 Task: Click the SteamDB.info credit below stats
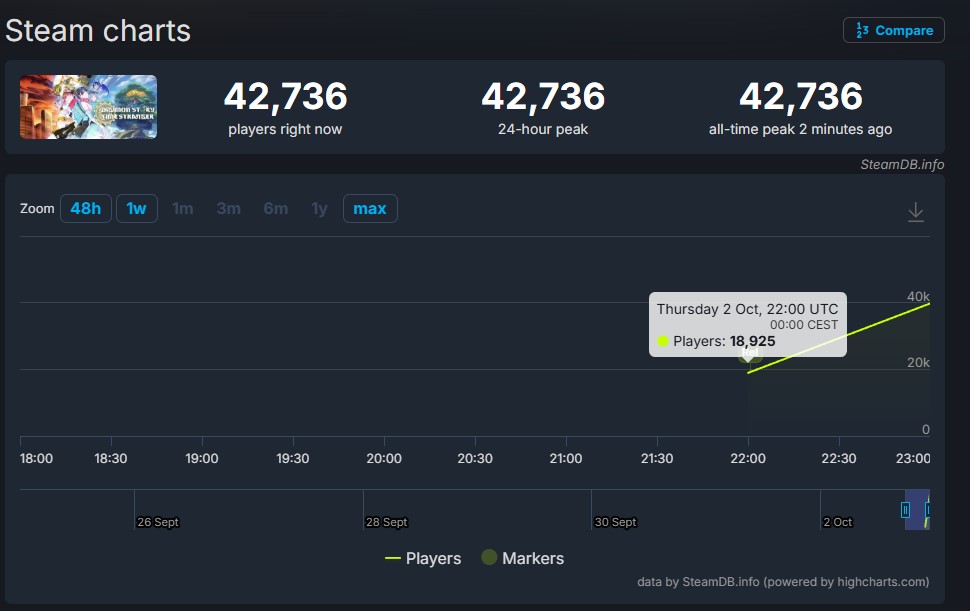[x=902, y=164]
